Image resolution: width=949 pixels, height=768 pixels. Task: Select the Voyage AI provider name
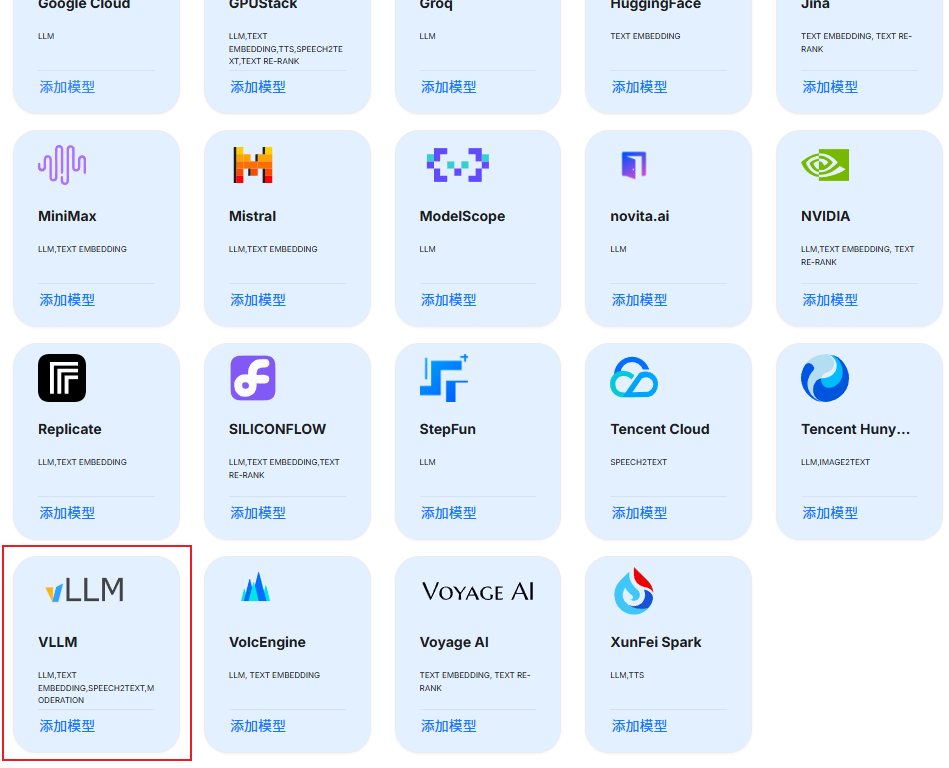tap(454, 642)
